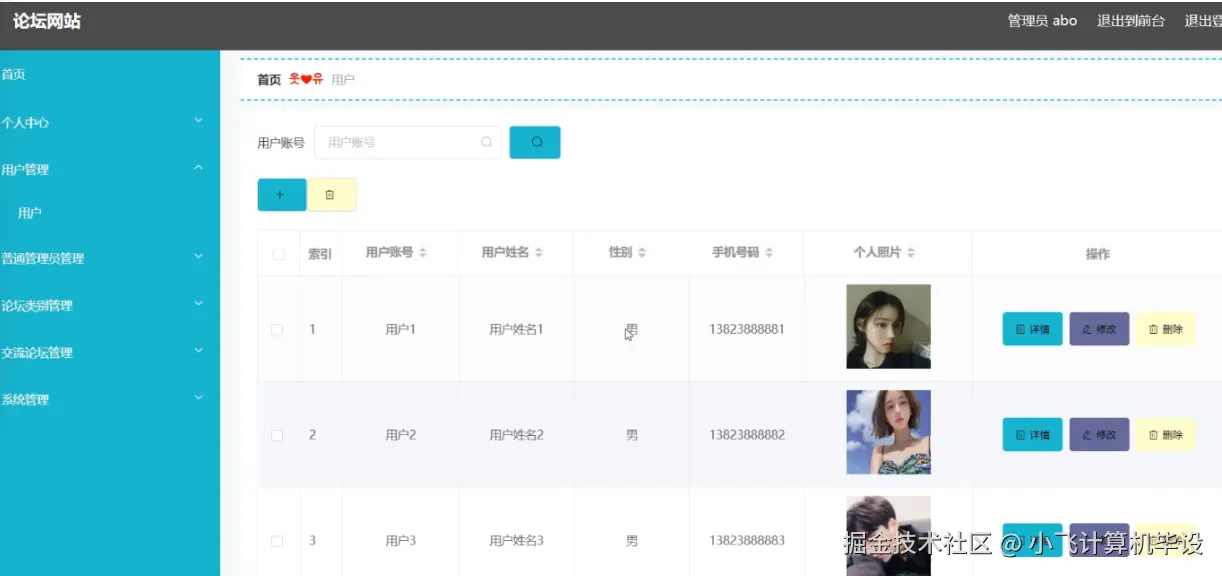This screenshot has height=576, width=1222.
Task: Click the magnifier icon inside the 用户账号 input
Action: pyautogui.click(x=486, y=142)
